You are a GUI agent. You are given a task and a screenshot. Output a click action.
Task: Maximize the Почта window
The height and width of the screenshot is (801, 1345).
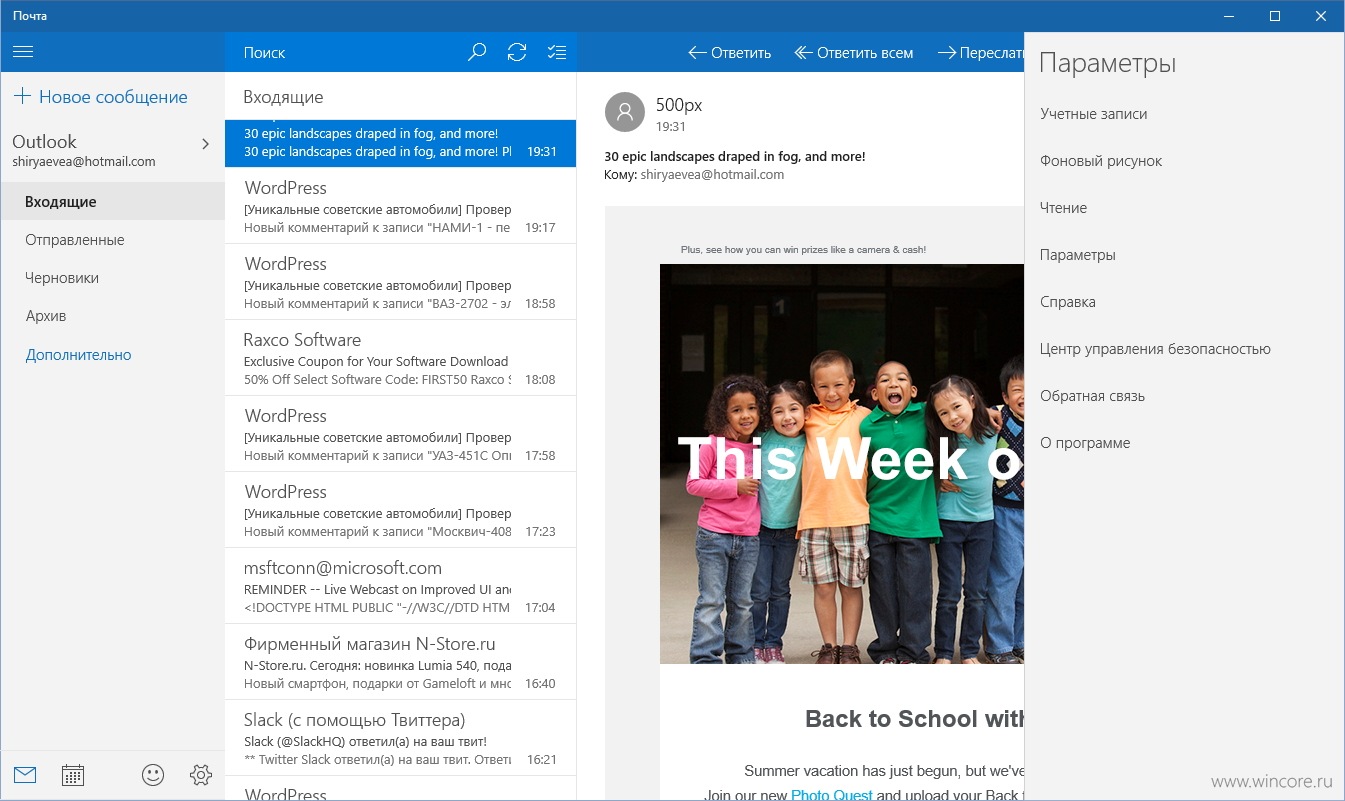click(1275, 16)
